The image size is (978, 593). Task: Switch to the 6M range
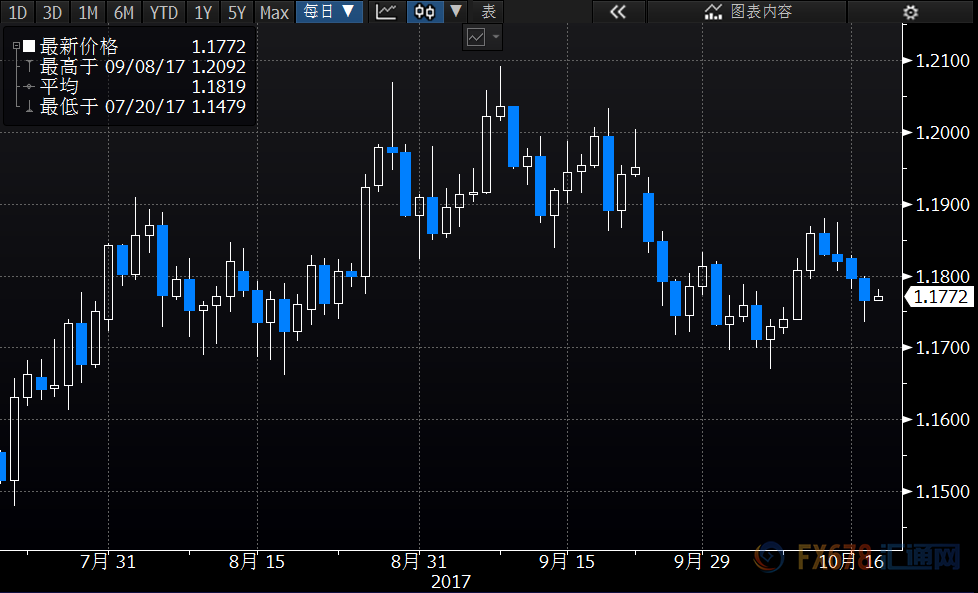123,12
